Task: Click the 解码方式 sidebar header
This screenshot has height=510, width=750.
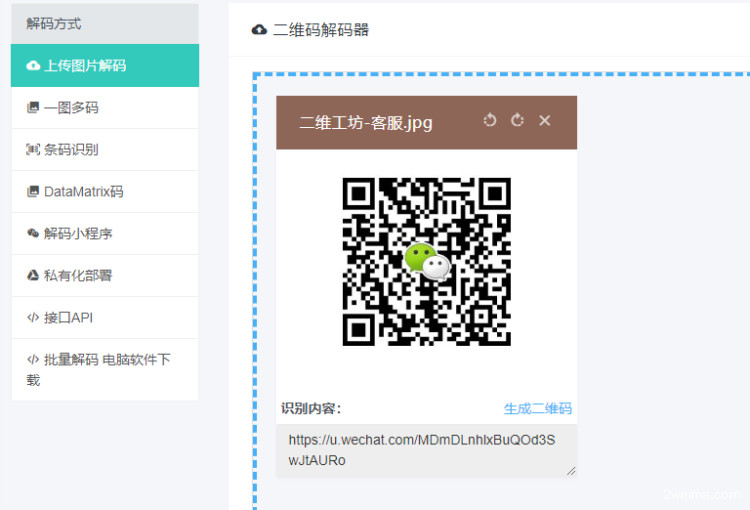Action: (54, 24)
